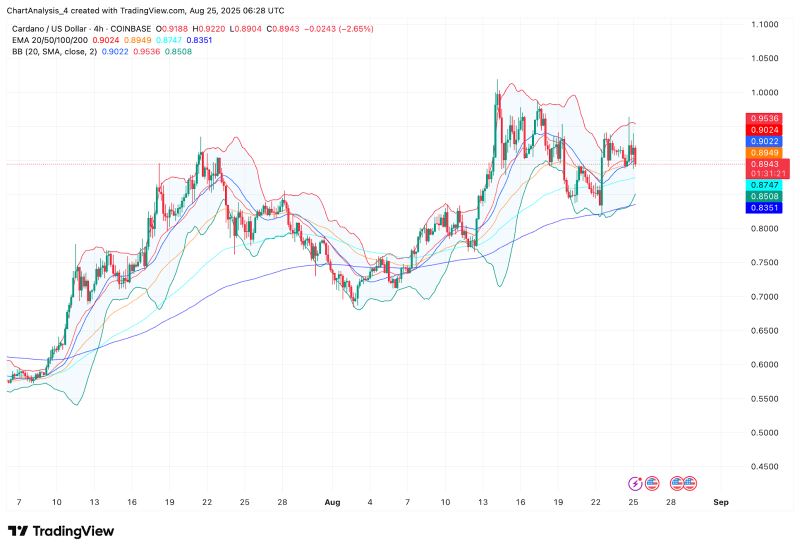Click the orange 0.8949 EMA price tag
Screen dimensions: 800x551
tap(767, 153)
